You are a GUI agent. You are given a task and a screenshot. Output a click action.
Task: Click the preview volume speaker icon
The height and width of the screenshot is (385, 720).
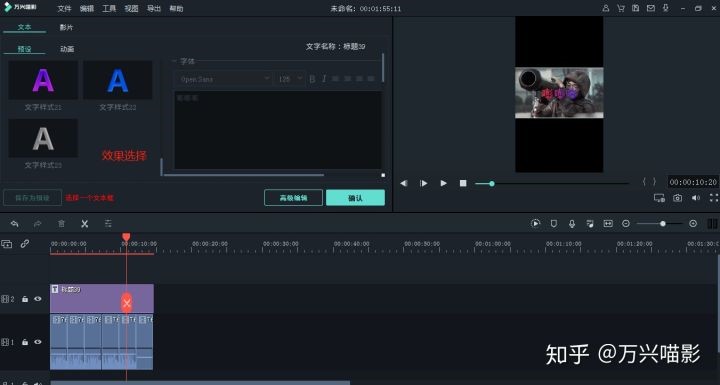point(696,198)
